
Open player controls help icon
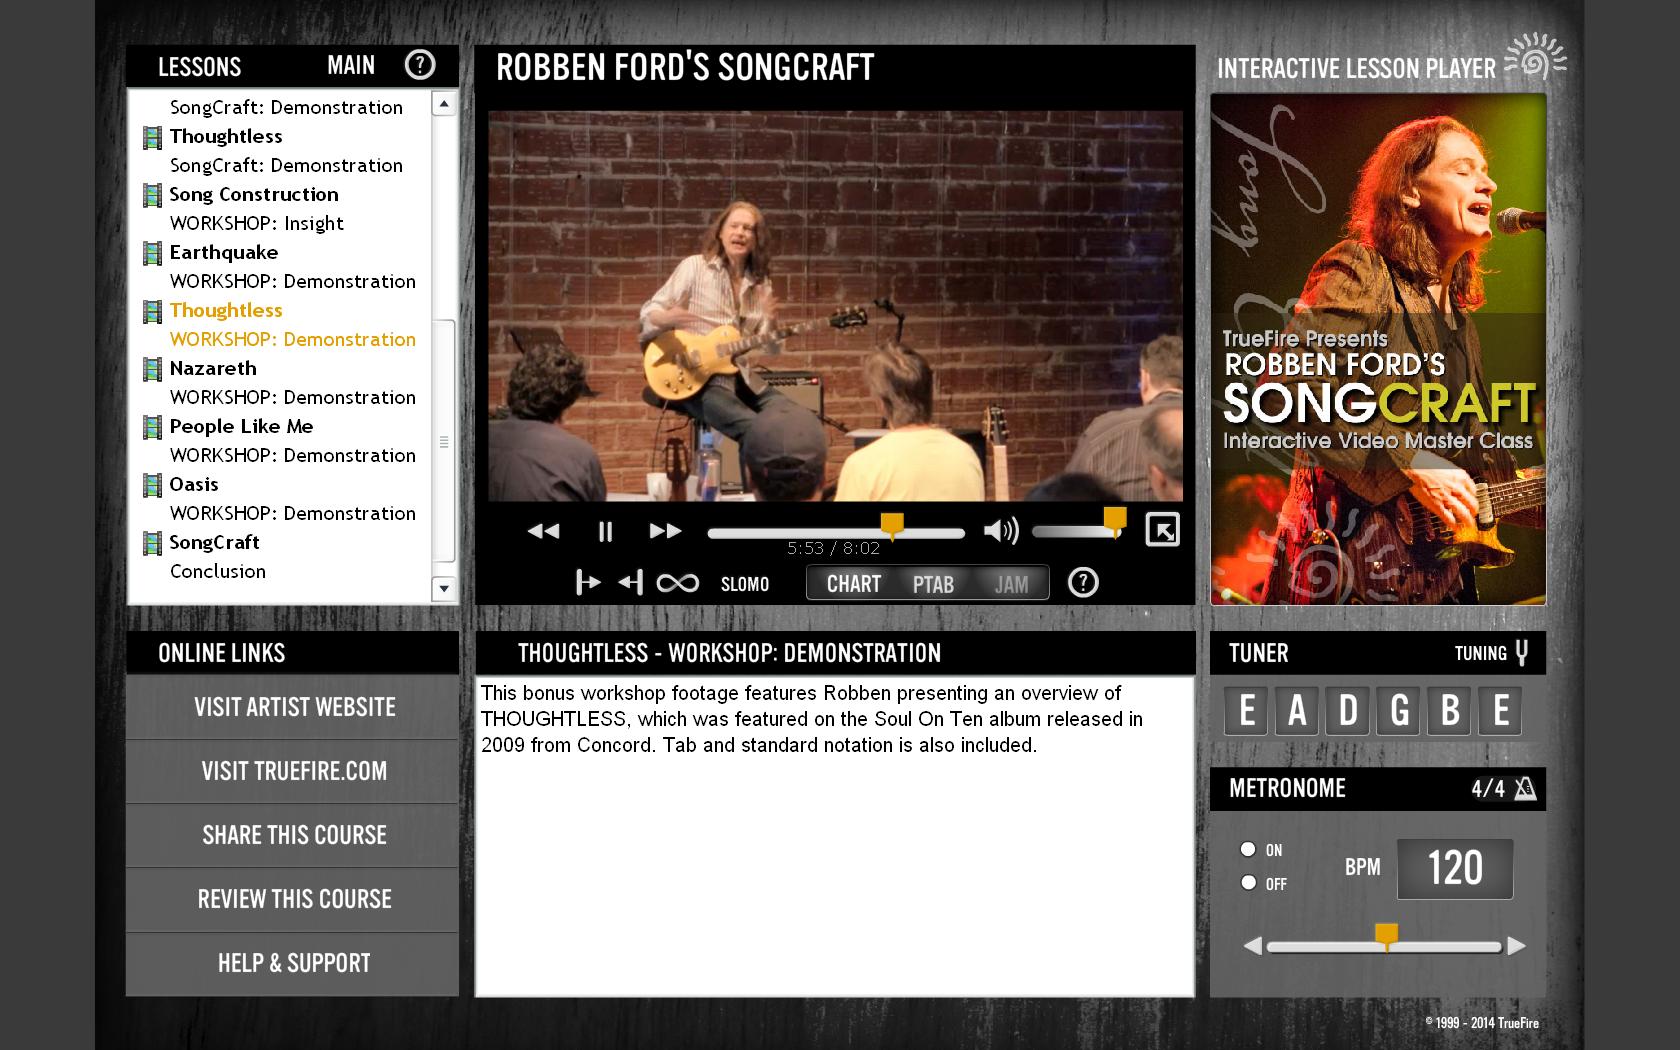[1083, 582]
